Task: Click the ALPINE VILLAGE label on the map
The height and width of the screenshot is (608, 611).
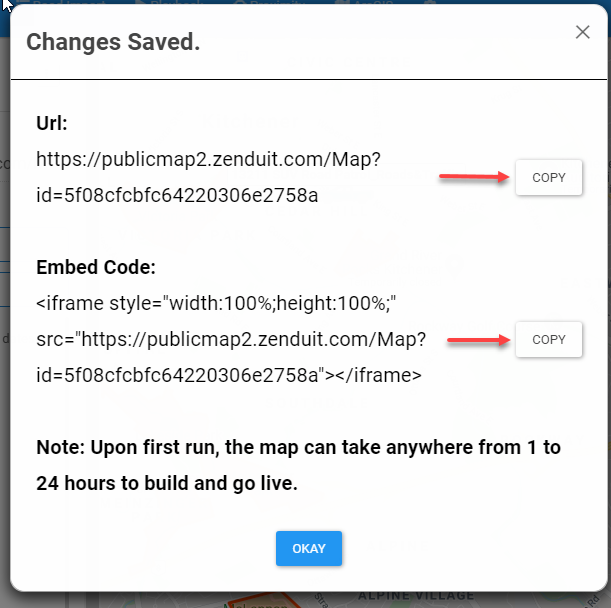Action: [416, 596]
